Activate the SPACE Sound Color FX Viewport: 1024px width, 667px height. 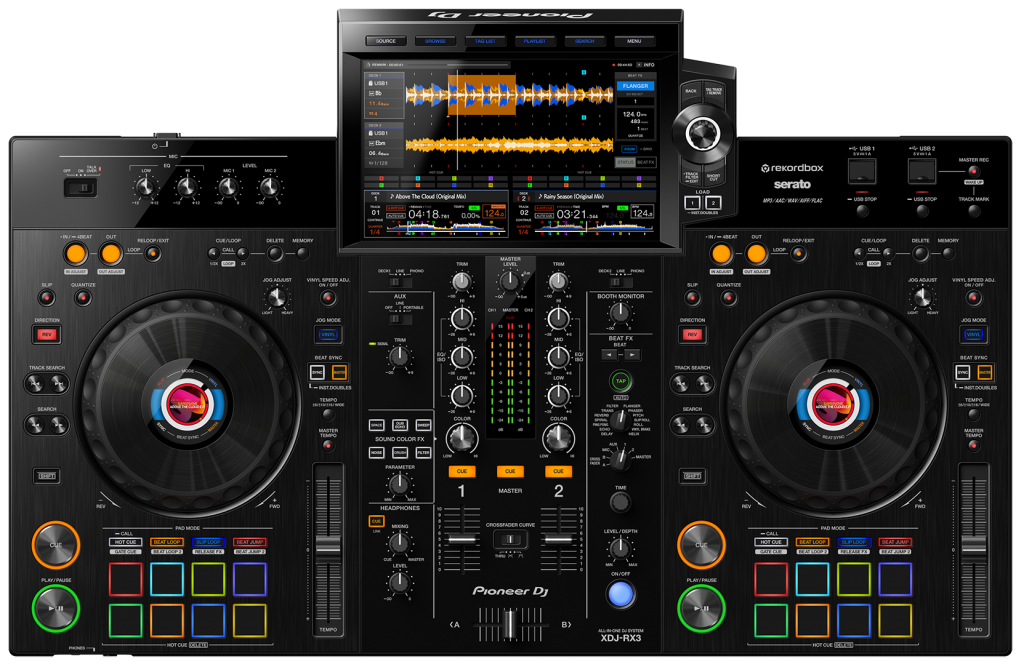375,427
